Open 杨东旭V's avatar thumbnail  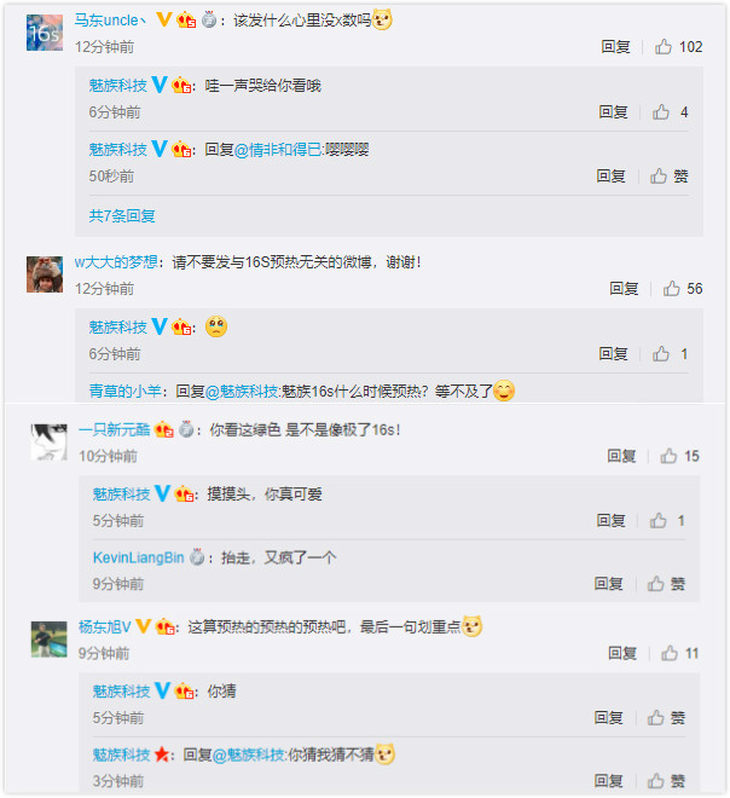[x=49, y=639]
